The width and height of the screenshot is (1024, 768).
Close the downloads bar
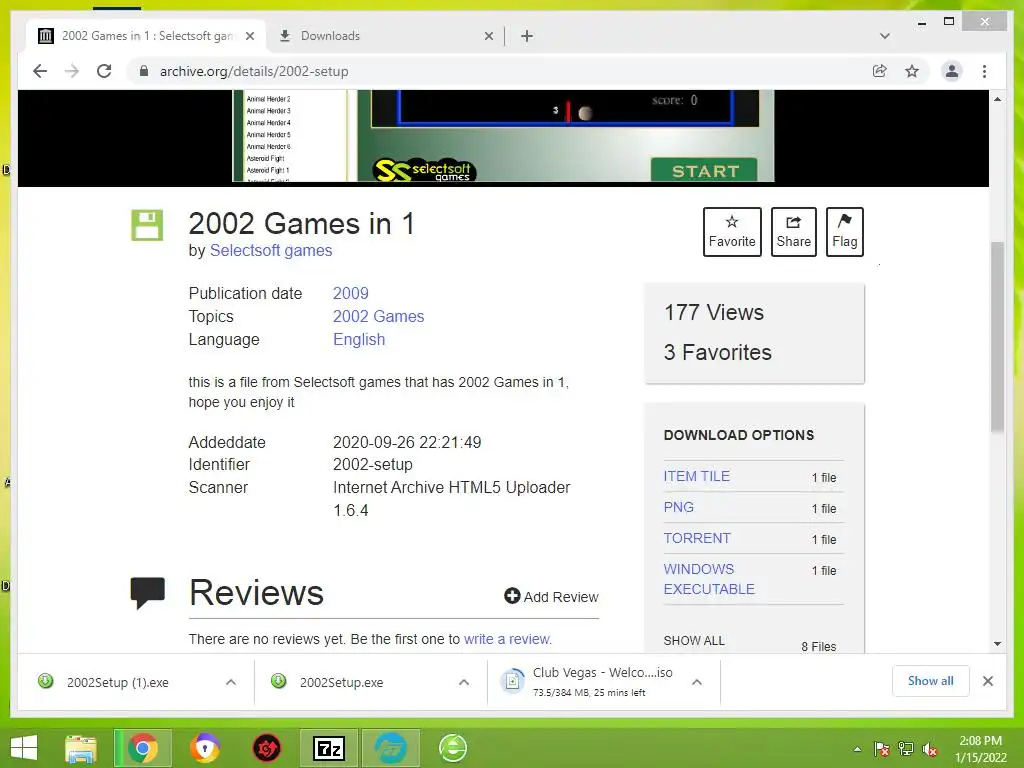(x=988, y=681)
